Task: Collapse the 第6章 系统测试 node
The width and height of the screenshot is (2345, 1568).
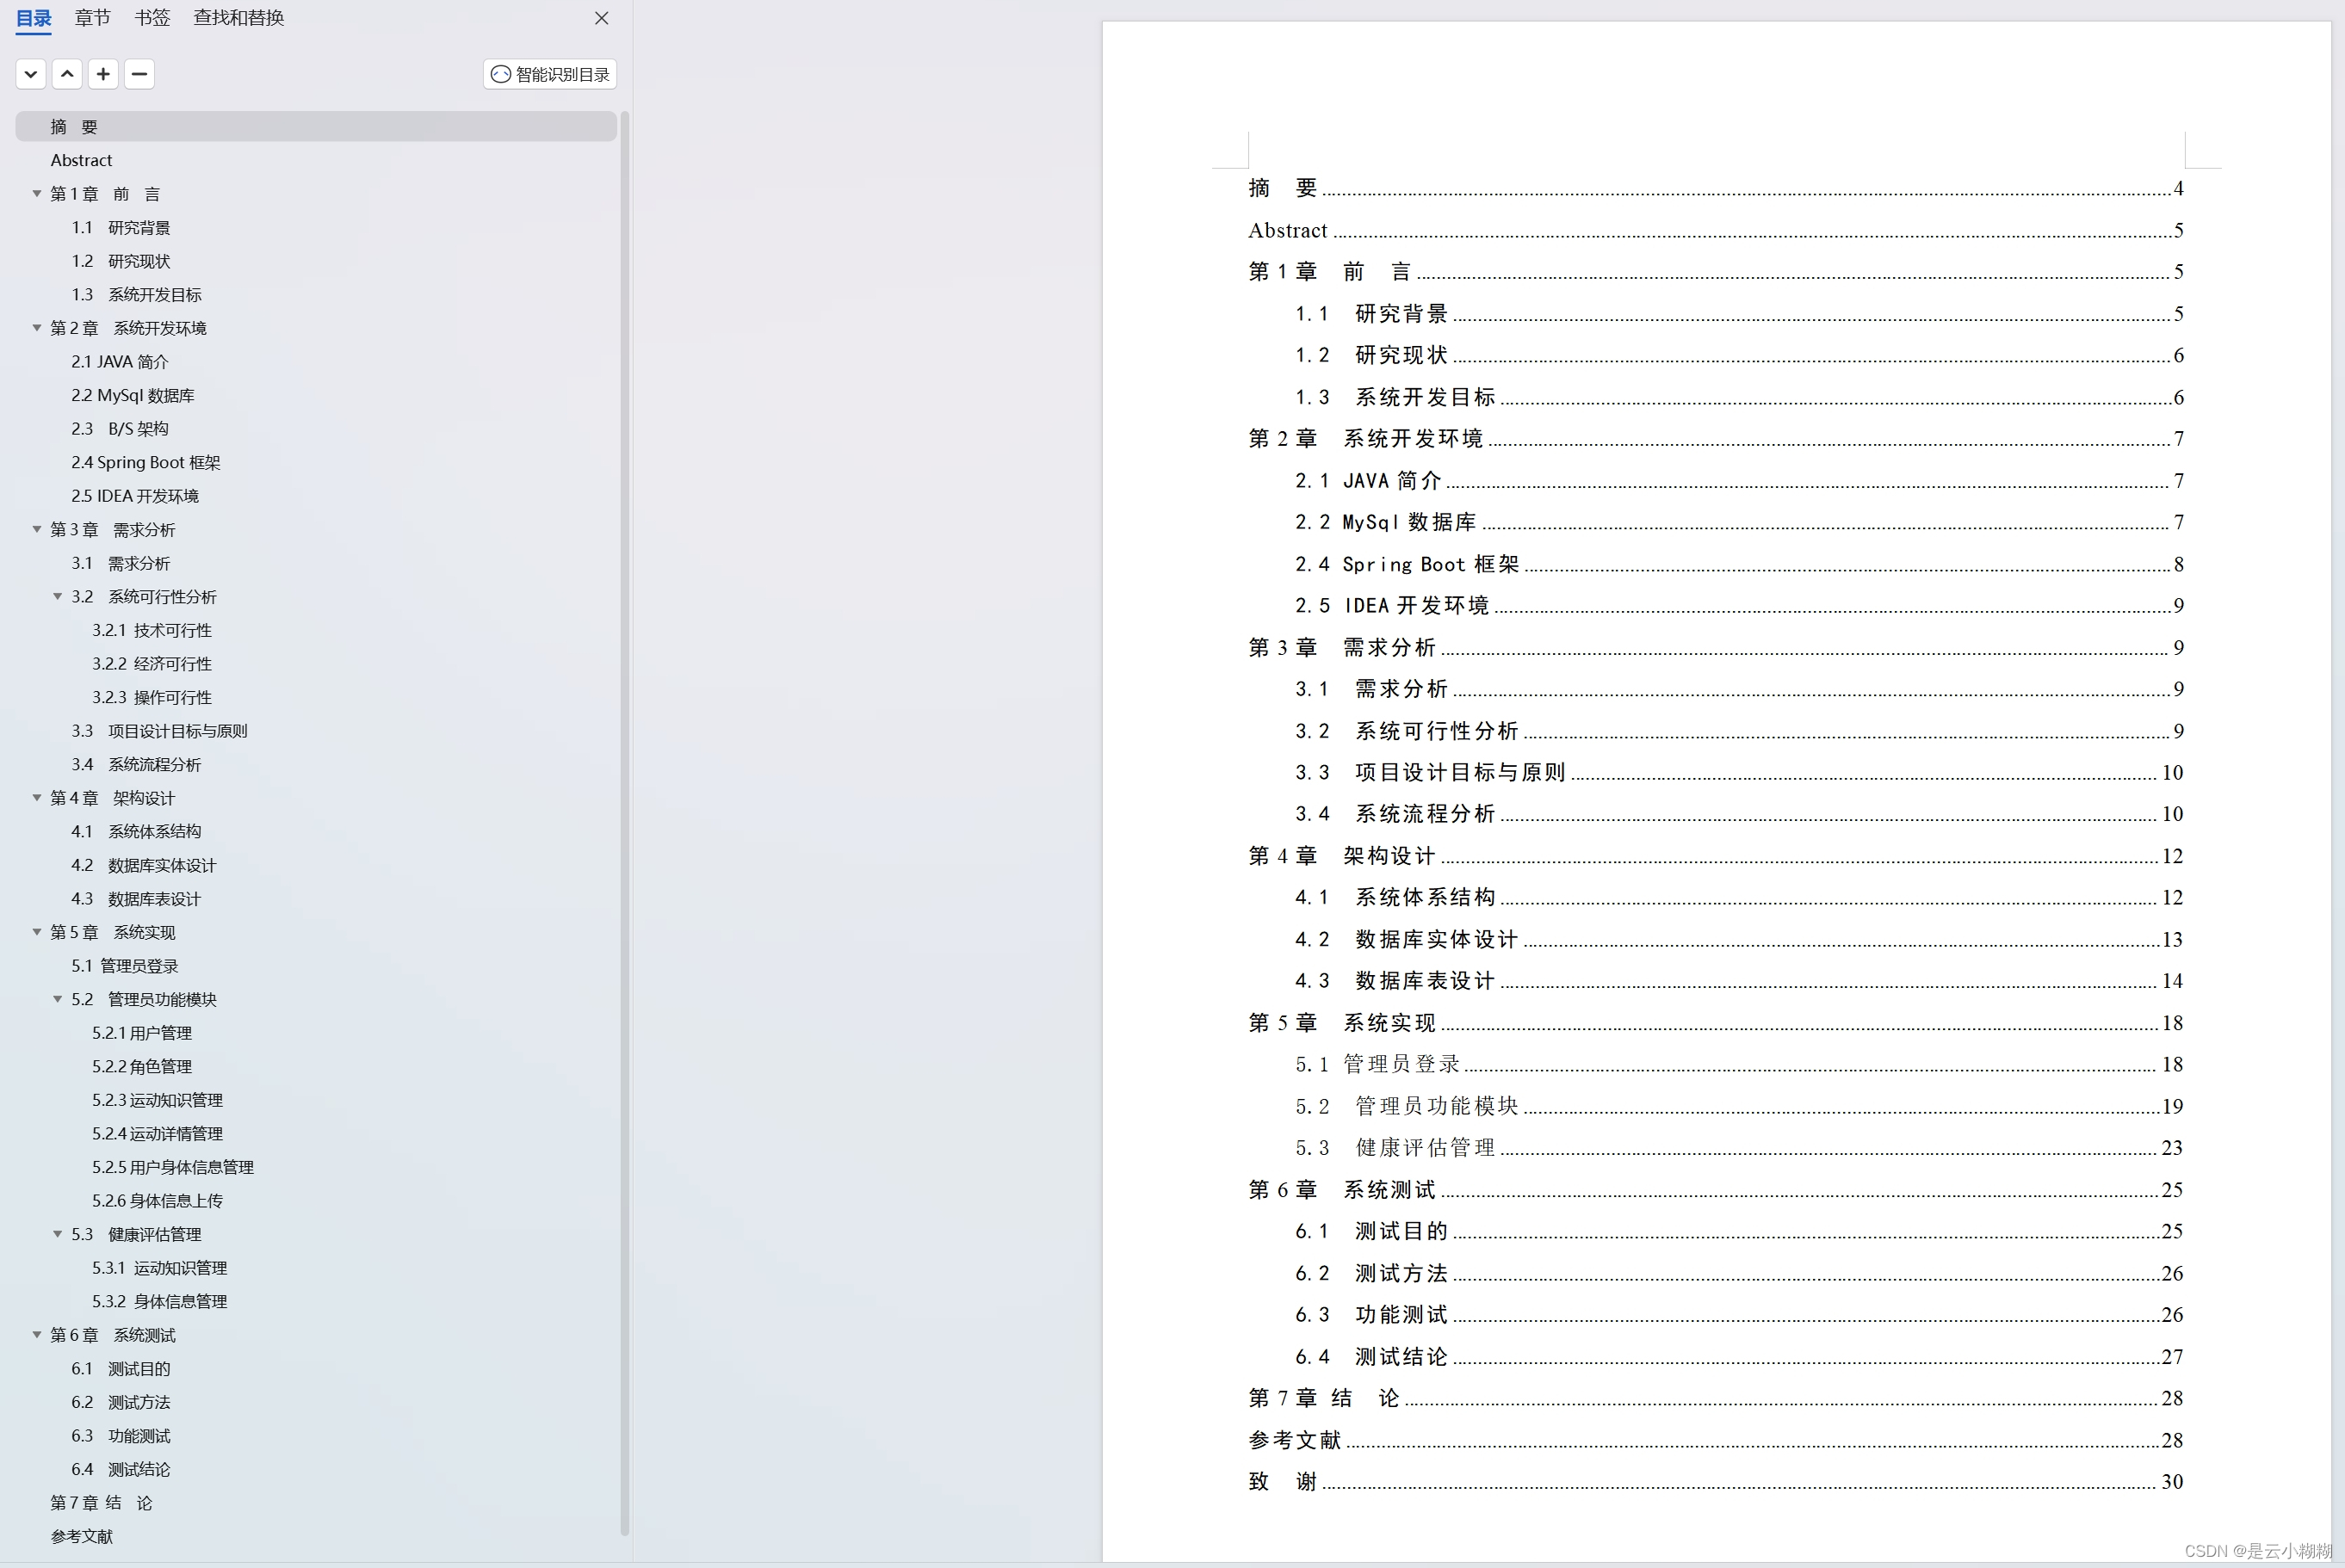Action: point(37,1335)
